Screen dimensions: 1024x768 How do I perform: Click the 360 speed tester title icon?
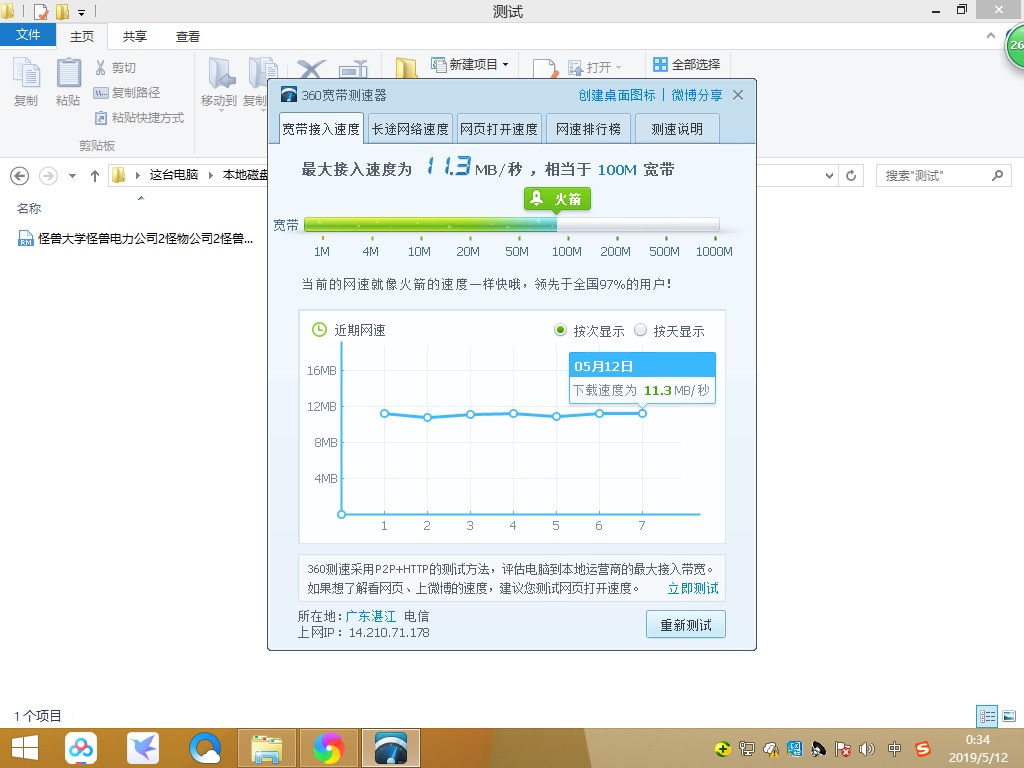point(289,95)
